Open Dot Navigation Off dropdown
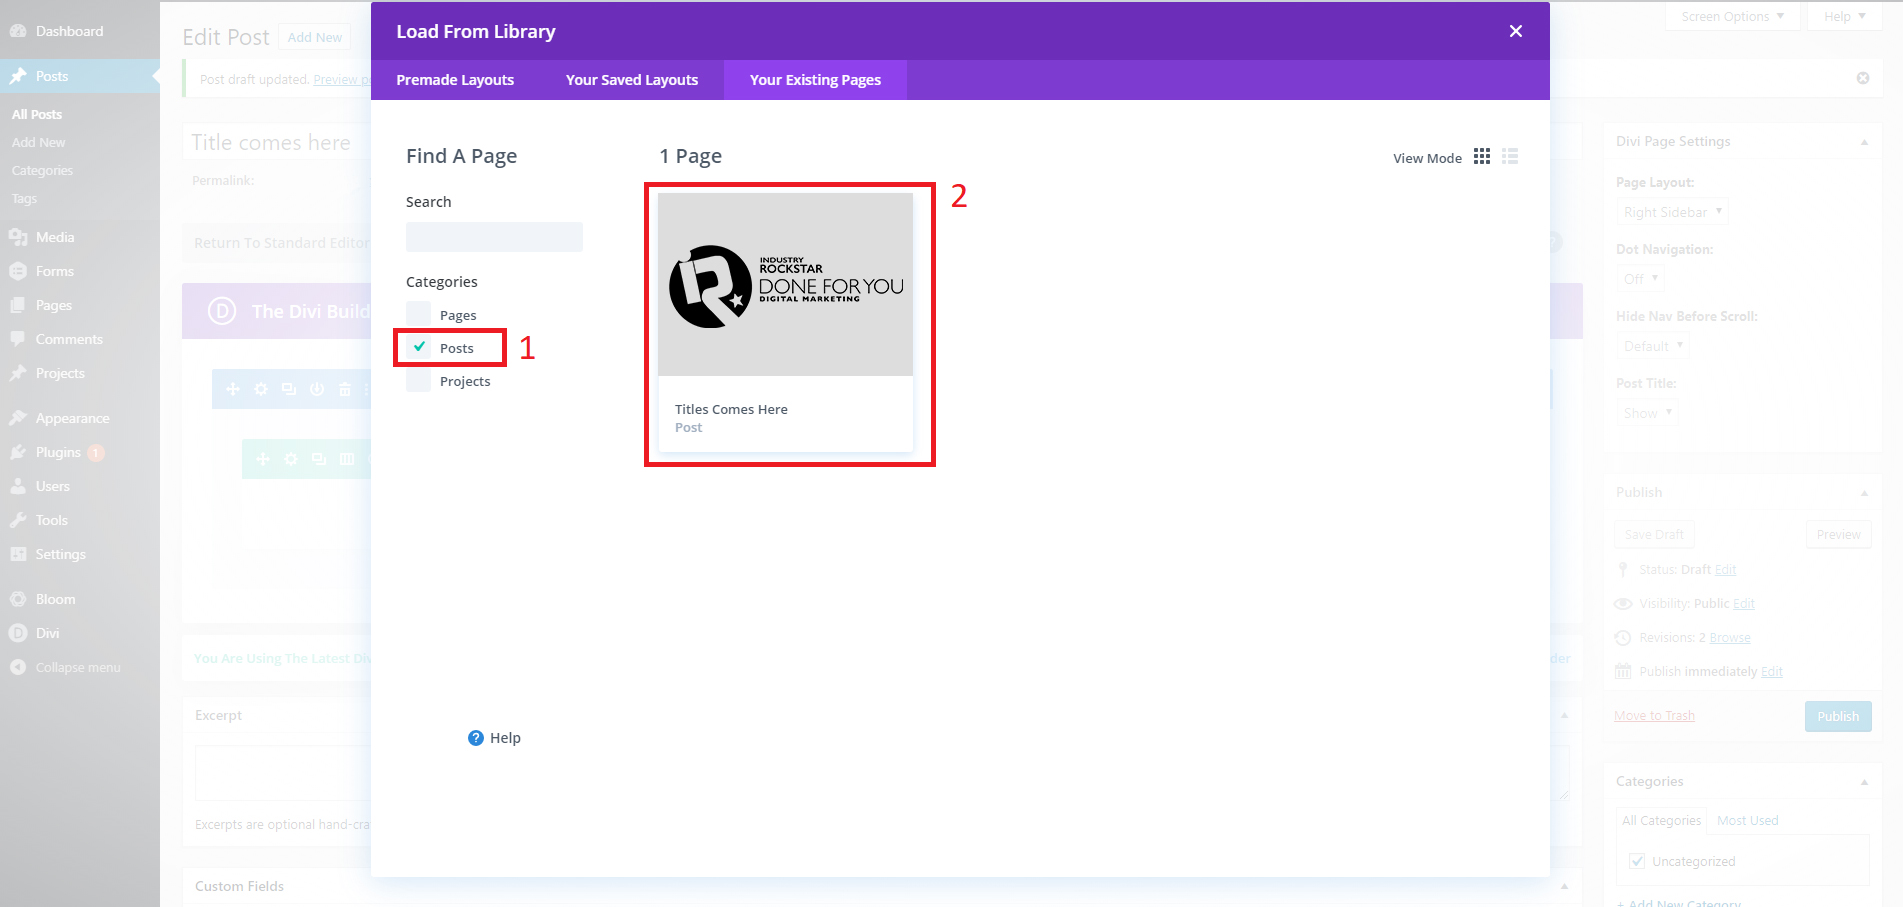The width and height of the screenshot is (1903, 907). coord(1640,279)
